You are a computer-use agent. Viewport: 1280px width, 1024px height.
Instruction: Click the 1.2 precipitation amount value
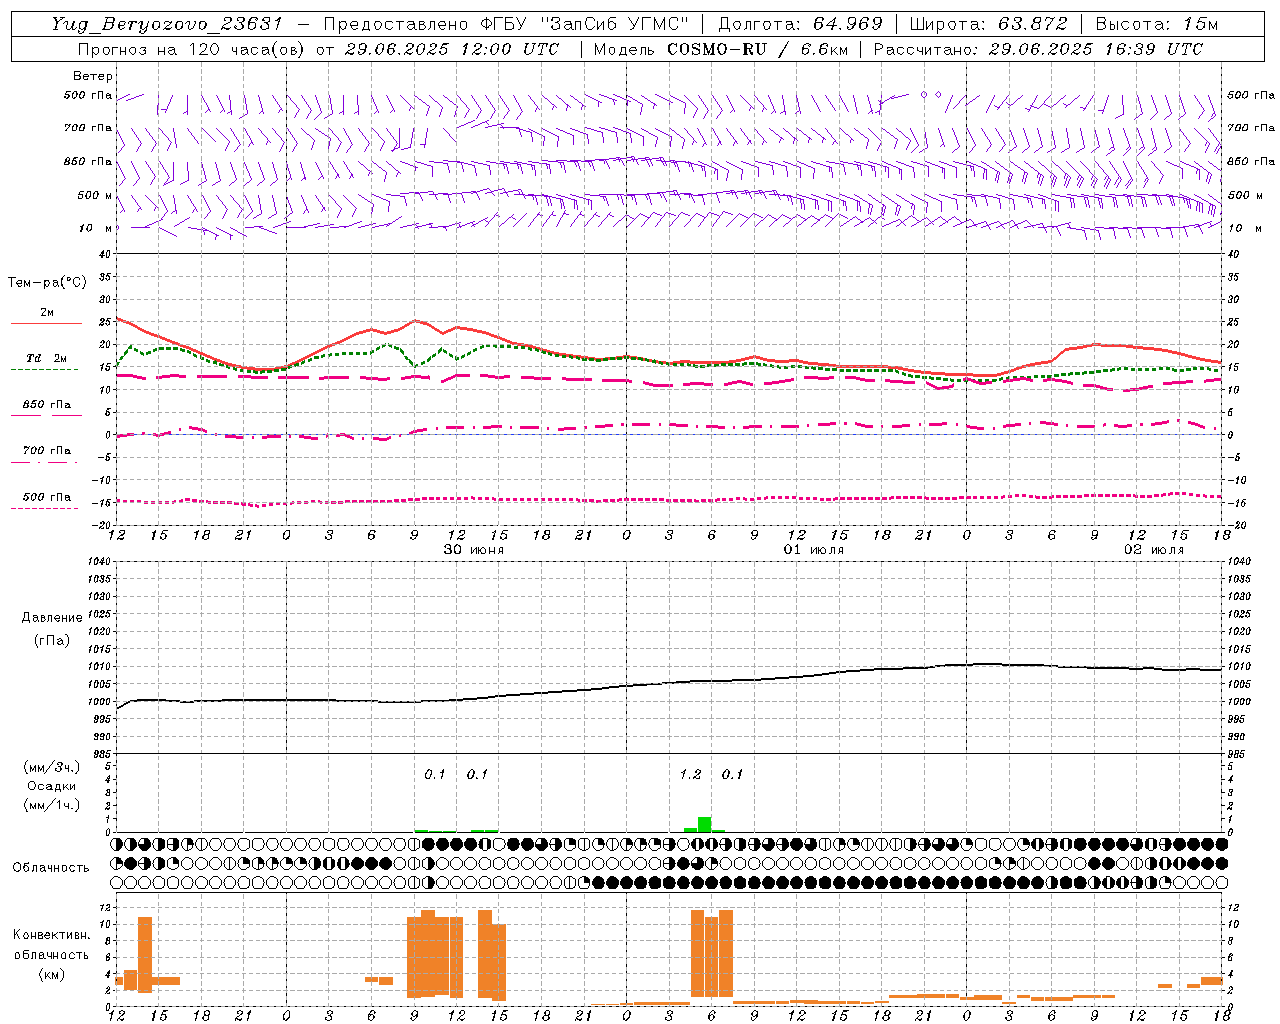[690, 775]
